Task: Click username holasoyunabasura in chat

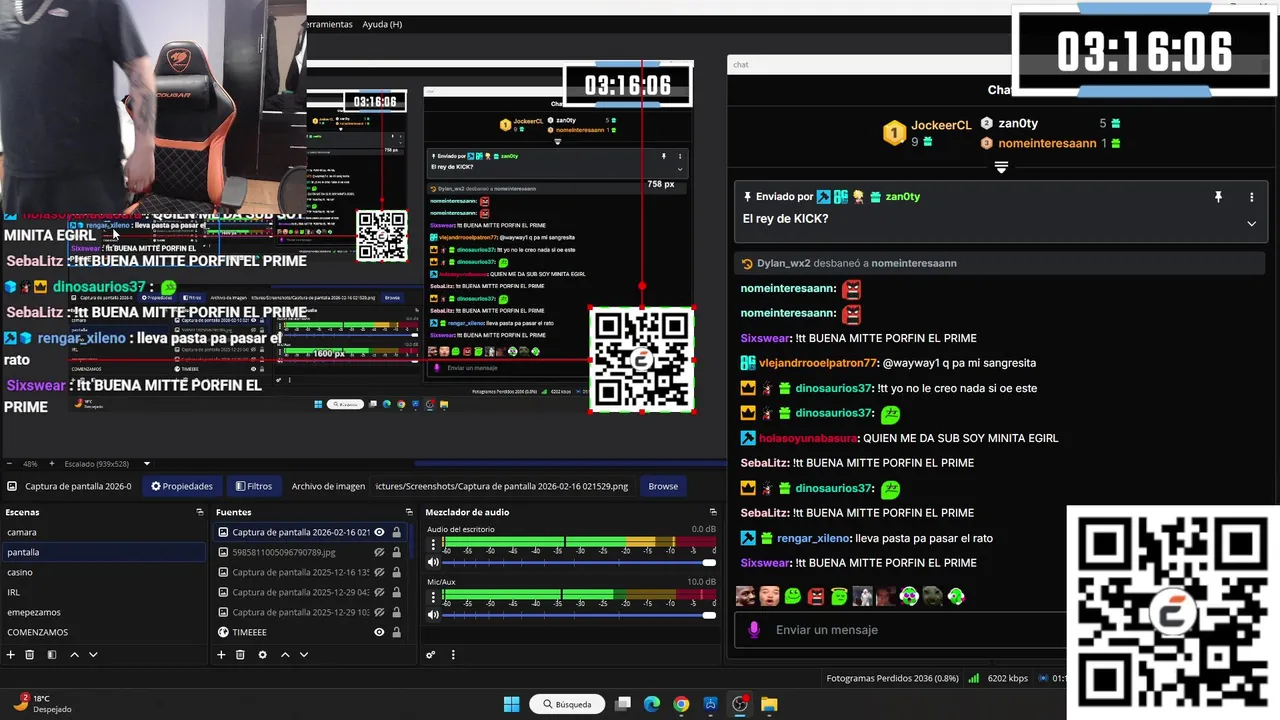Action: [808, 438]
